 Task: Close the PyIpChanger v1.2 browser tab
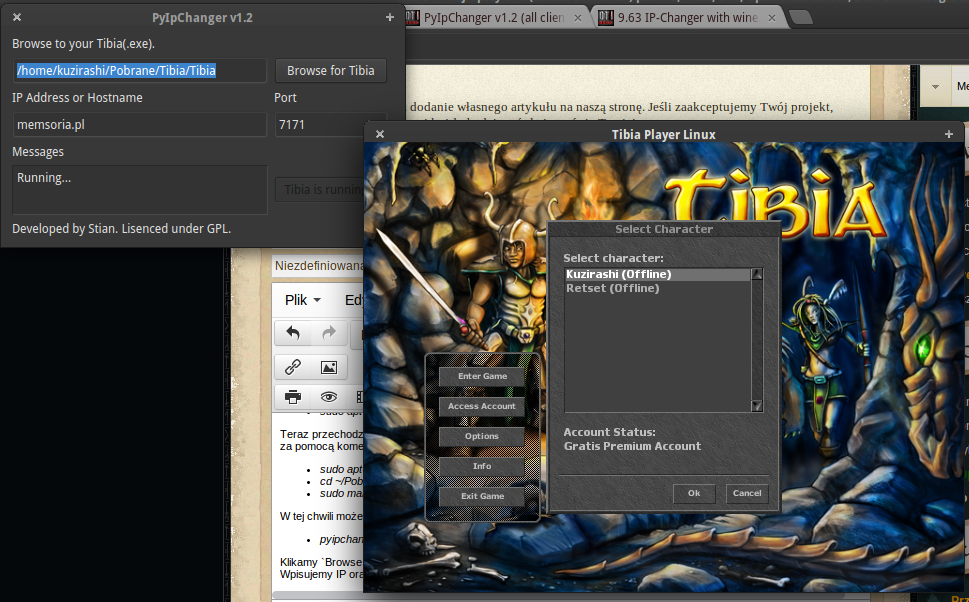click(x=578, y=18)
